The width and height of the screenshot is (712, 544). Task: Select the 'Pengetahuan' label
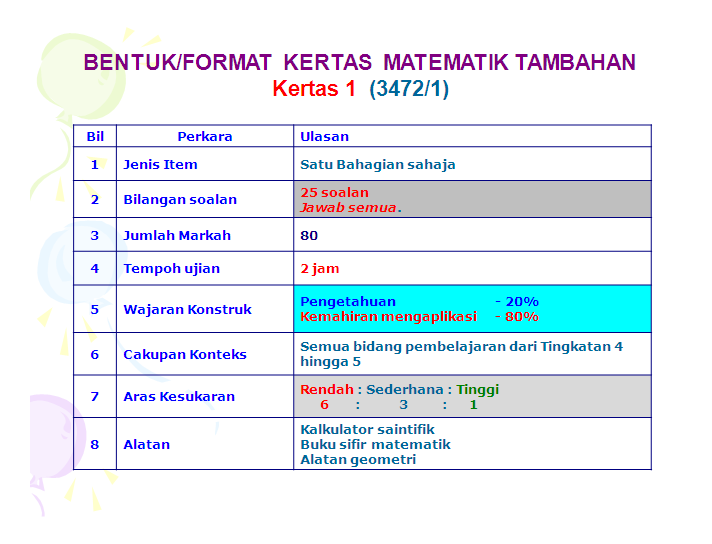348,302
